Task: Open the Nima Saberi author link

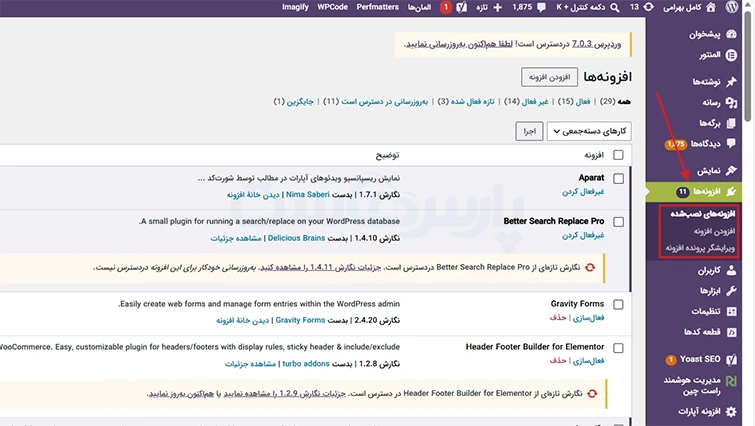Action: (x=308, y=194)
